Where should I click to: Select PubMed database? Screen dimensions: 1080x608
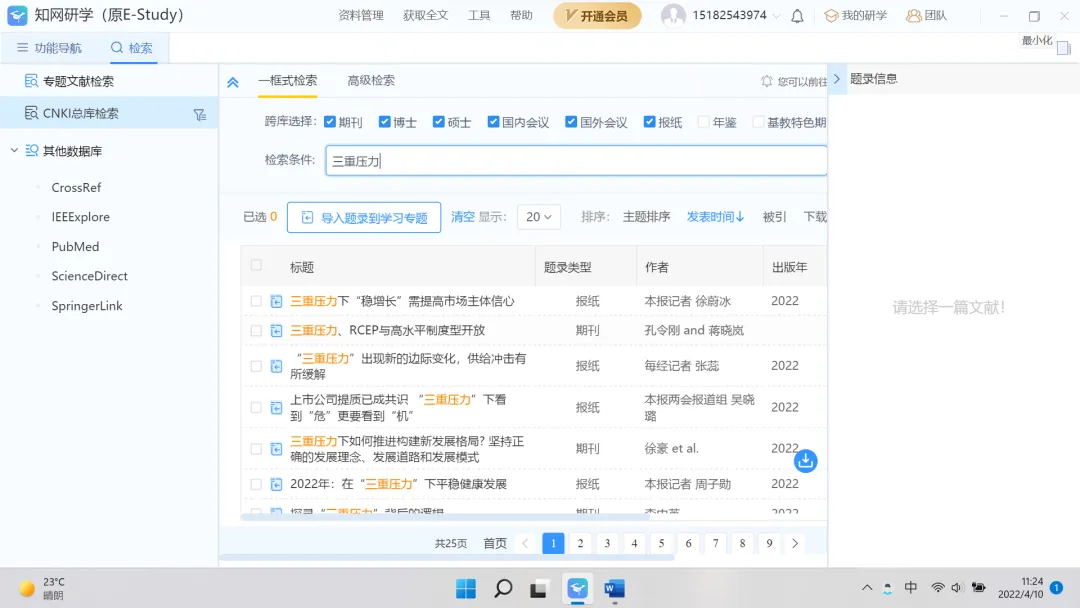75,247
